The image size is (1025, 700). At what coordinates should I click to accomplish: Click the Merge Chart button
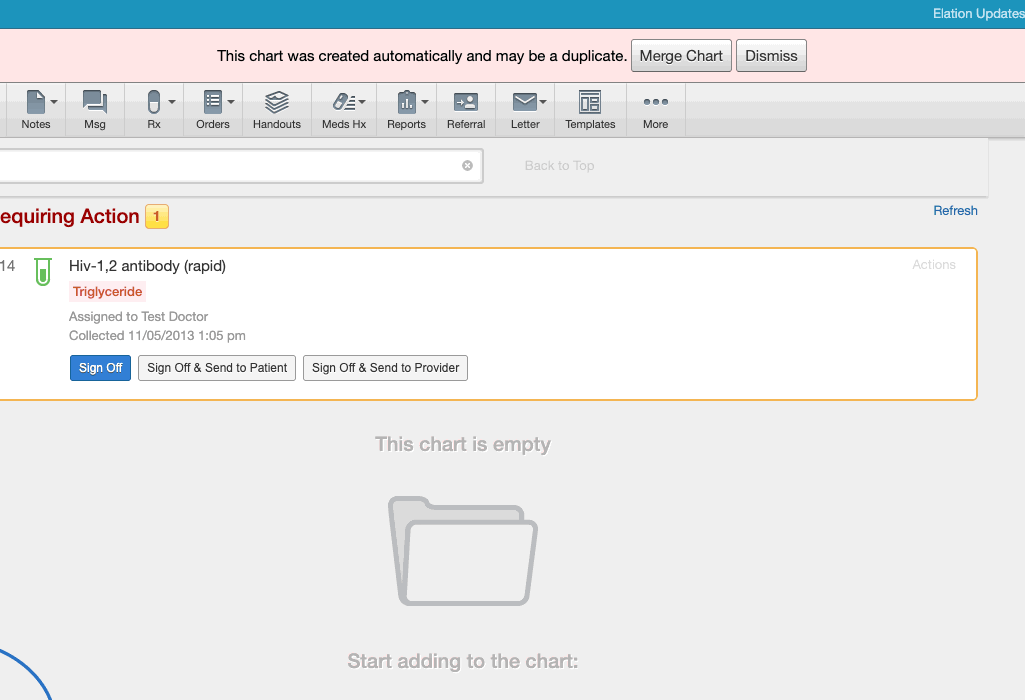click(x=681, y=56)
